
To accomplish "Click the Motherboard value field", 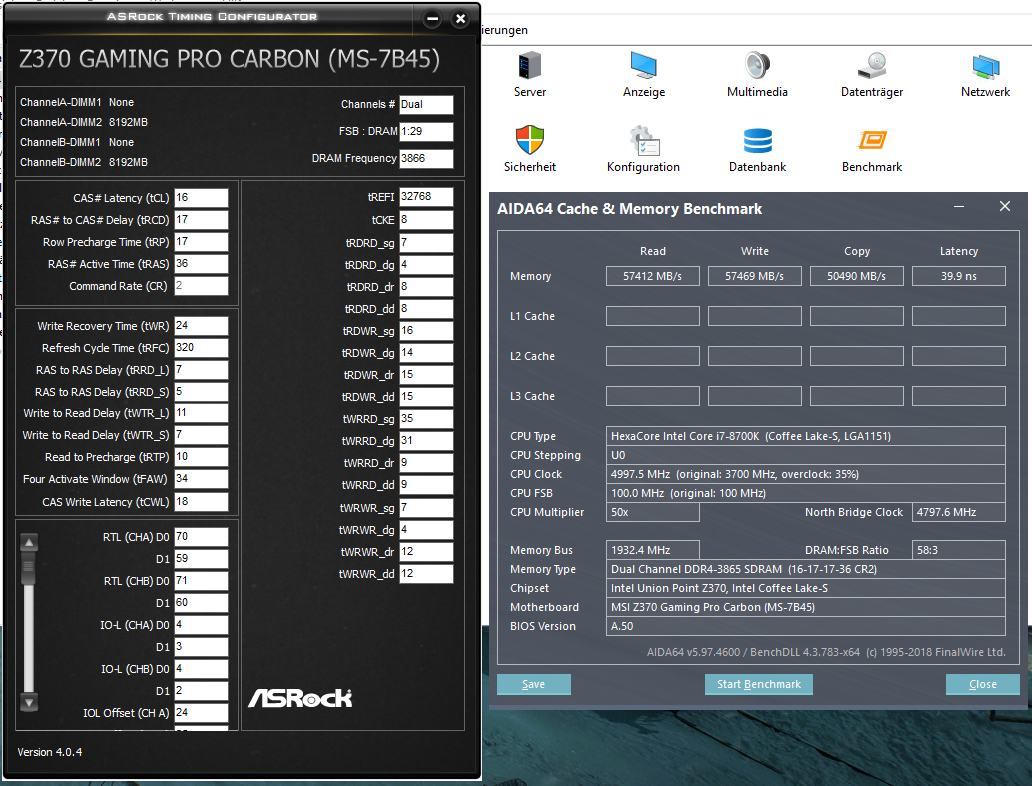I will pyautogui.click(x=806, y=607).
